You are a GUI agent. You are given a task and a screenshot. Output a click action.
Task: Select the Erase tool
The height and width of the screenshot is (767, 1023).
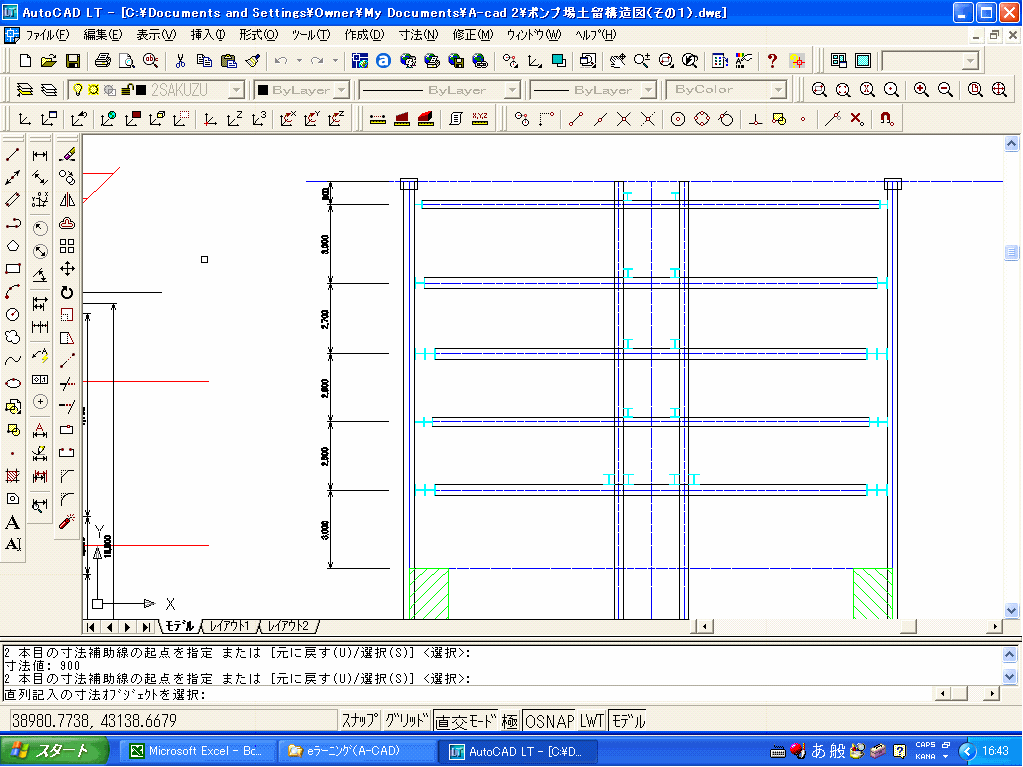(67, 155)
